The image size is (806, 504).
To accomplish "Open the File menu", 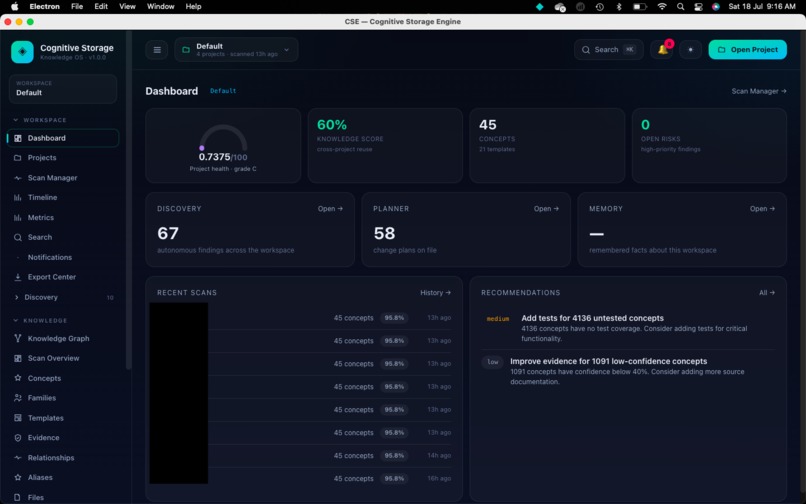I will (x=77, y=7).
